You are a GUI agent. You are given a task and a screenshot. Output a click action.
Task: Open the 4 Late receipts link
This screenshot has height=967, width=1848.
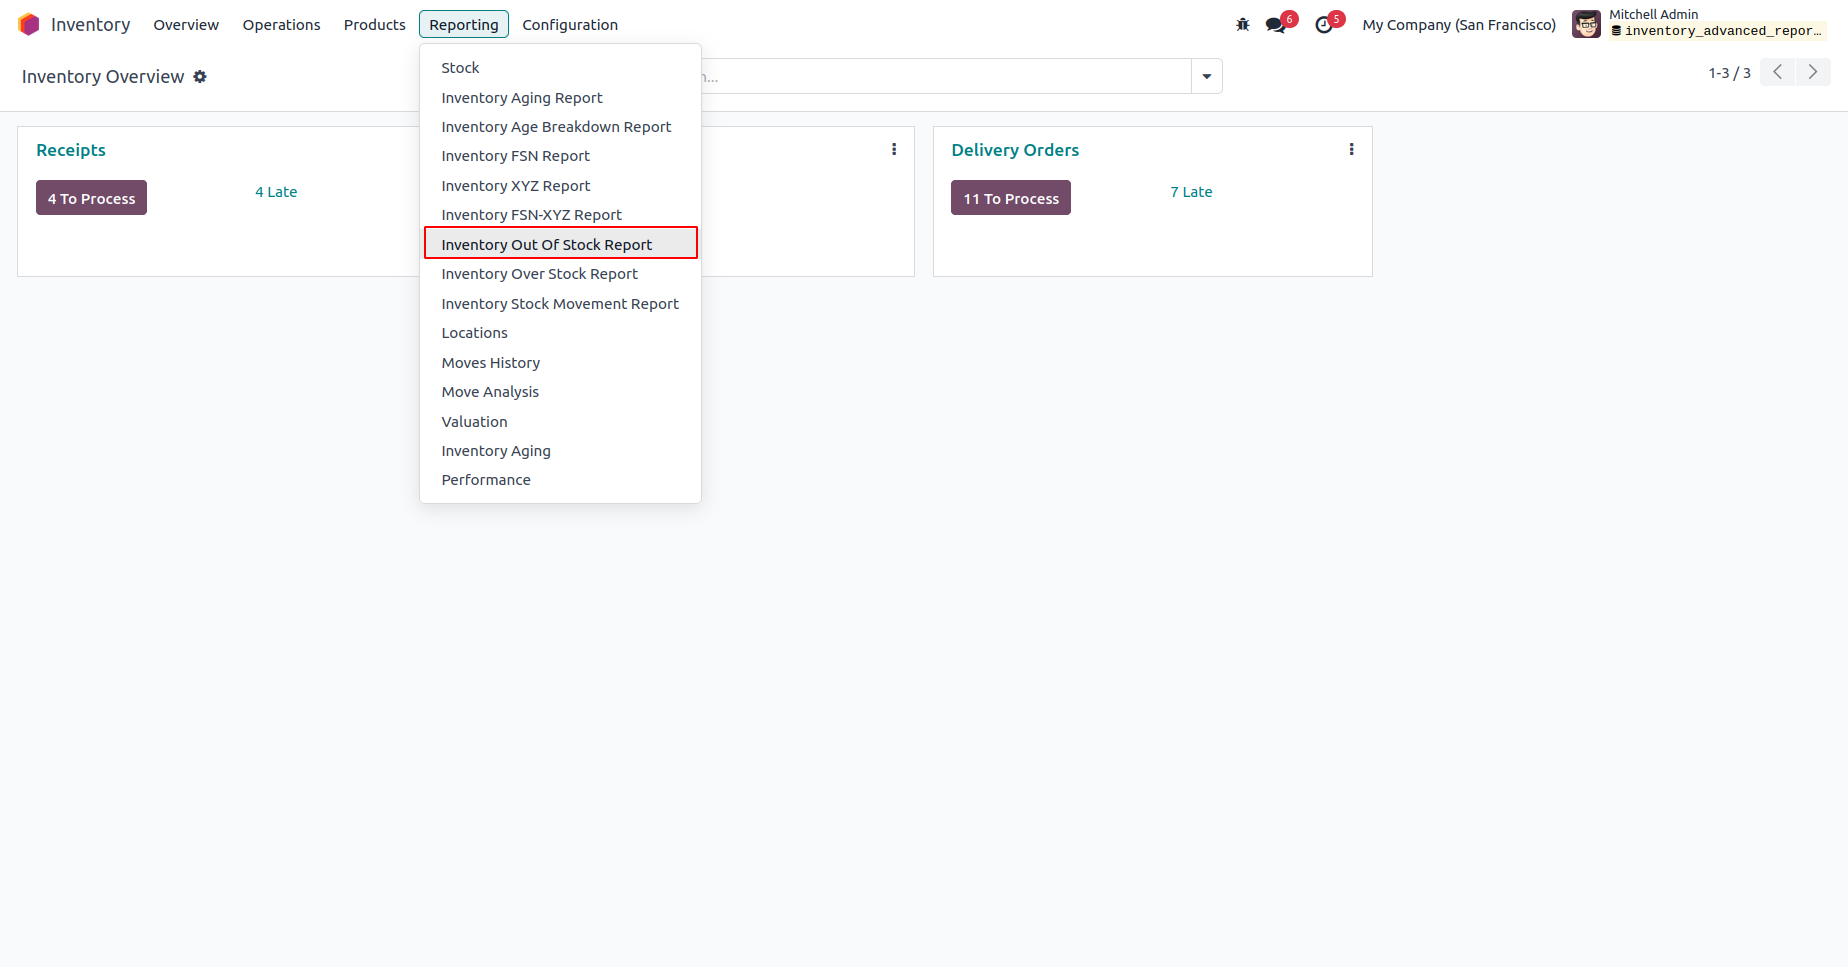coord(276,192)
